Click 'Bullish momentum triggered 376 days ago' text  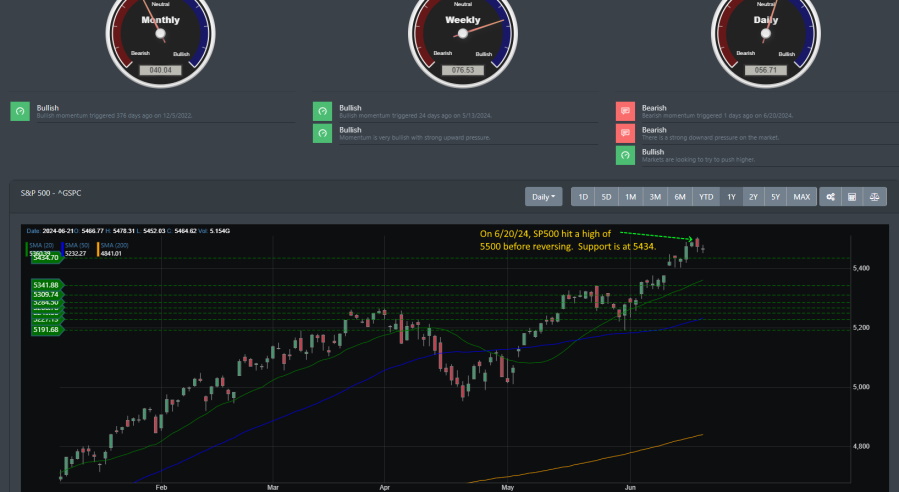[x=114, y=116]
